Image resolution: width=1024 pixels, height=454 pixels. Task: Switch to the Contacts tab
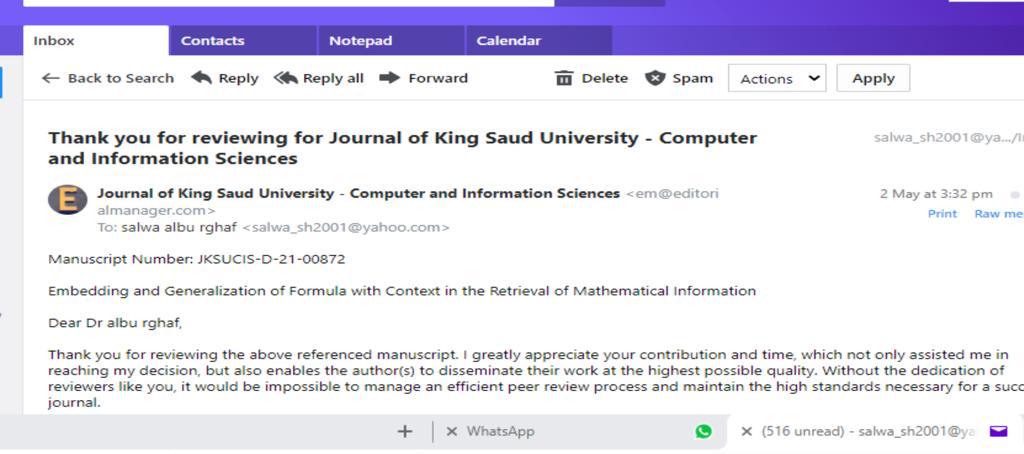tap(213, 41)
